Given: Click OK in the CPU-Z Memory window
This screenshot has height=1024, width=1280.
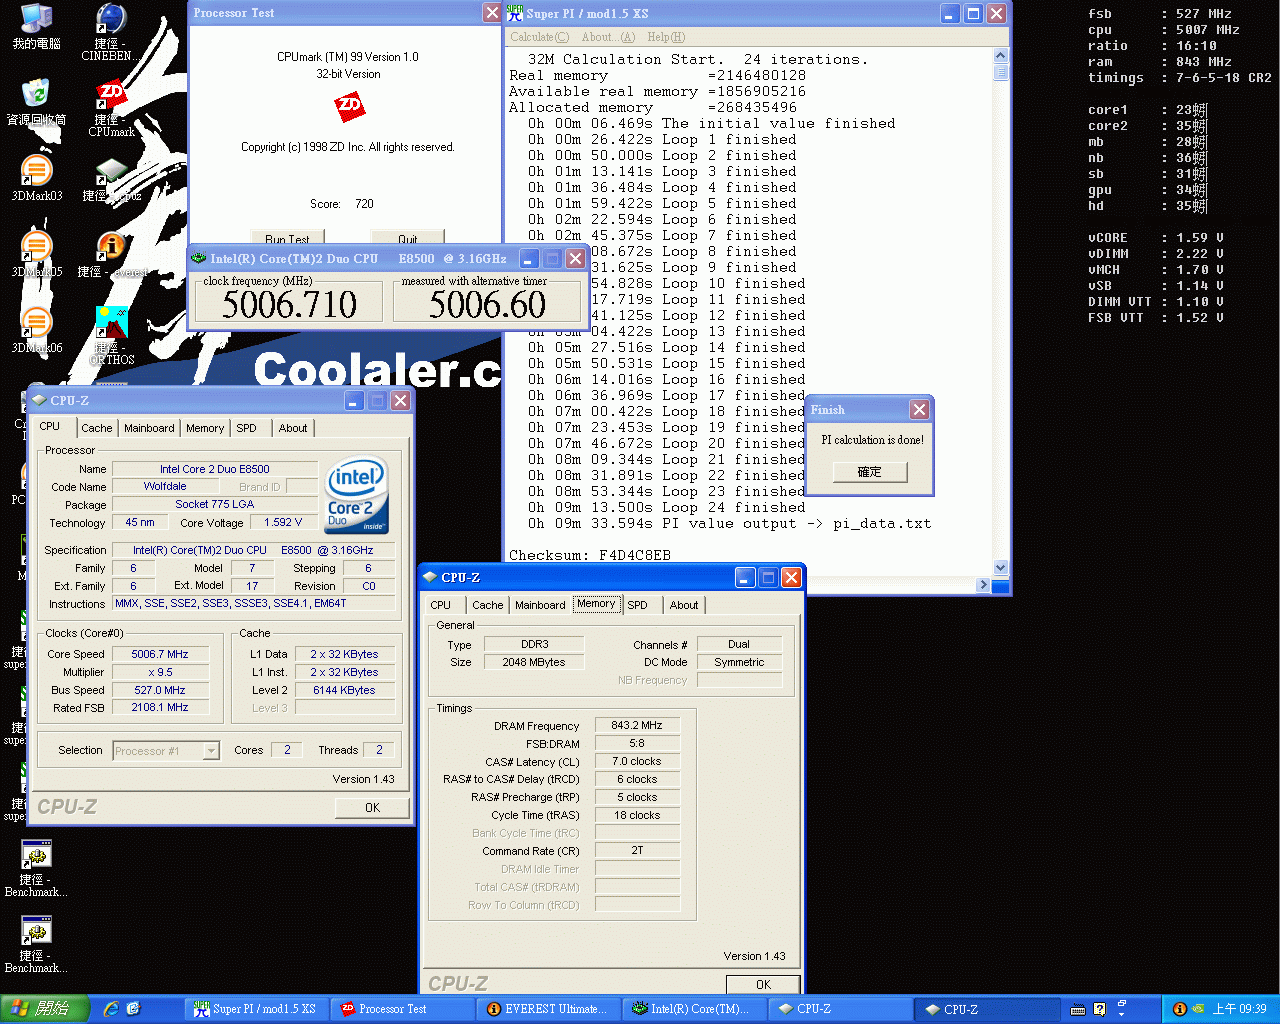Looking at the screenshot, I should click(x=763, y=984).
